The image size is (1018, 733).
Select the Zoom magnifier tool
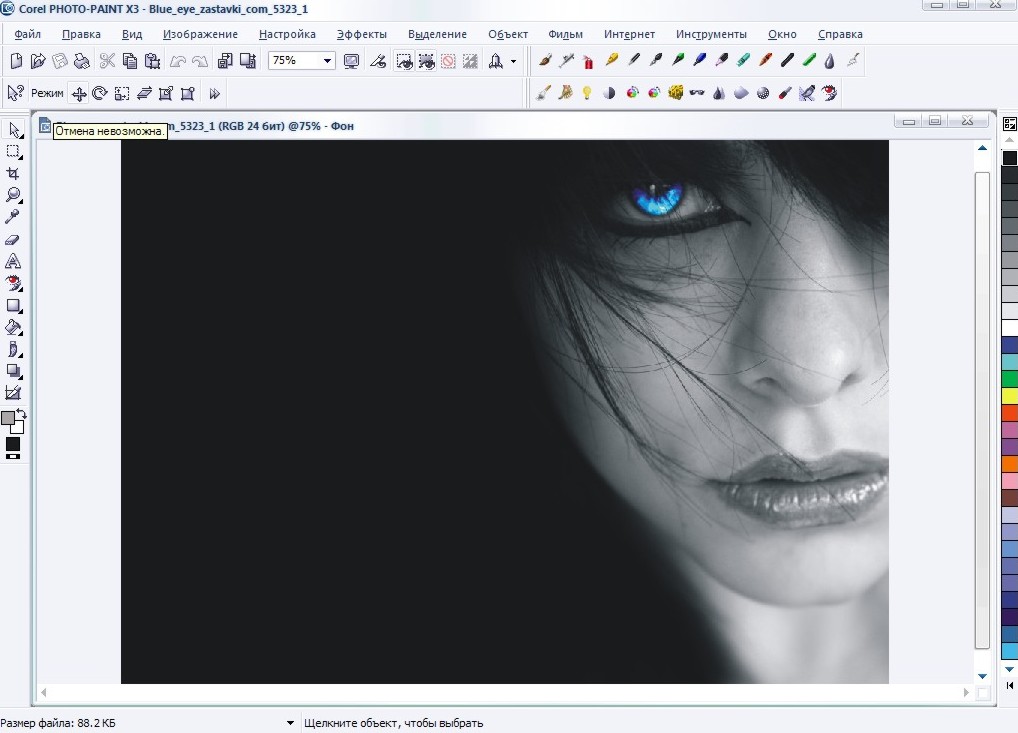click(x=13, y=195)
